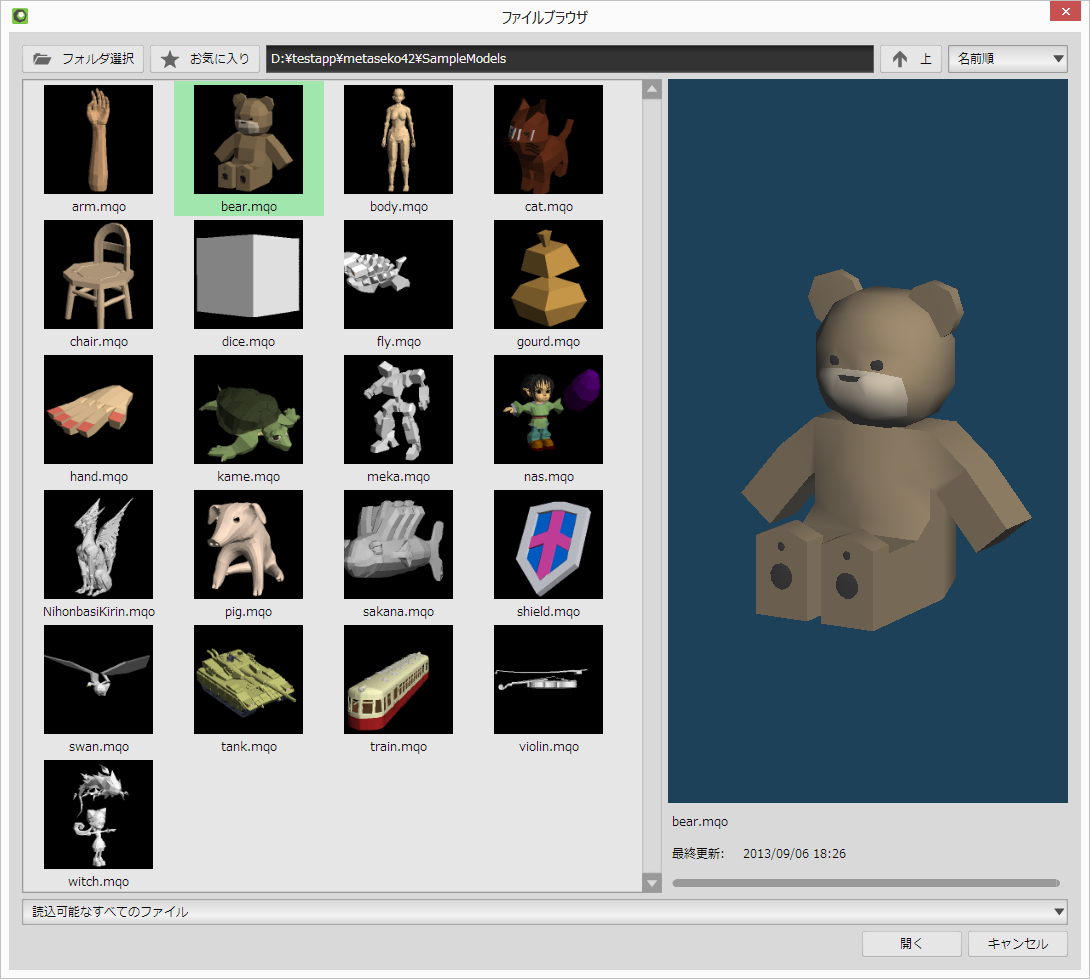Select the NihonbasiKirin.mqo thumbnail

(x=99, y=544)
